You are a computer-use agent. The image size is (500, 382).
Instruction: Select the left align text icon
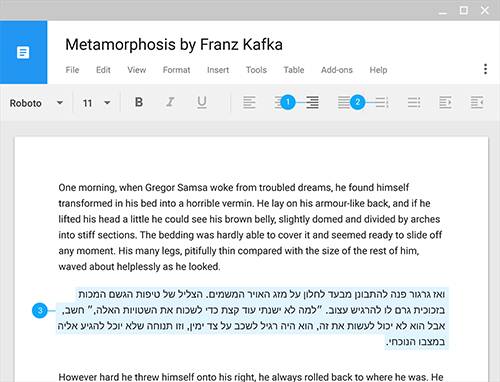click(249, 102)
